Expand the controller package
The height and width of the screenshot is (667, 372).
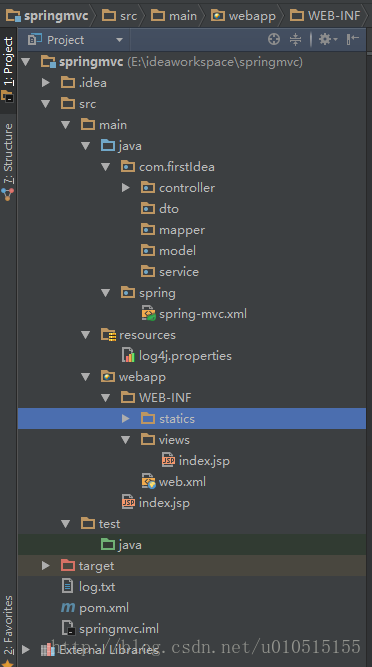click(x=126, y=188)
